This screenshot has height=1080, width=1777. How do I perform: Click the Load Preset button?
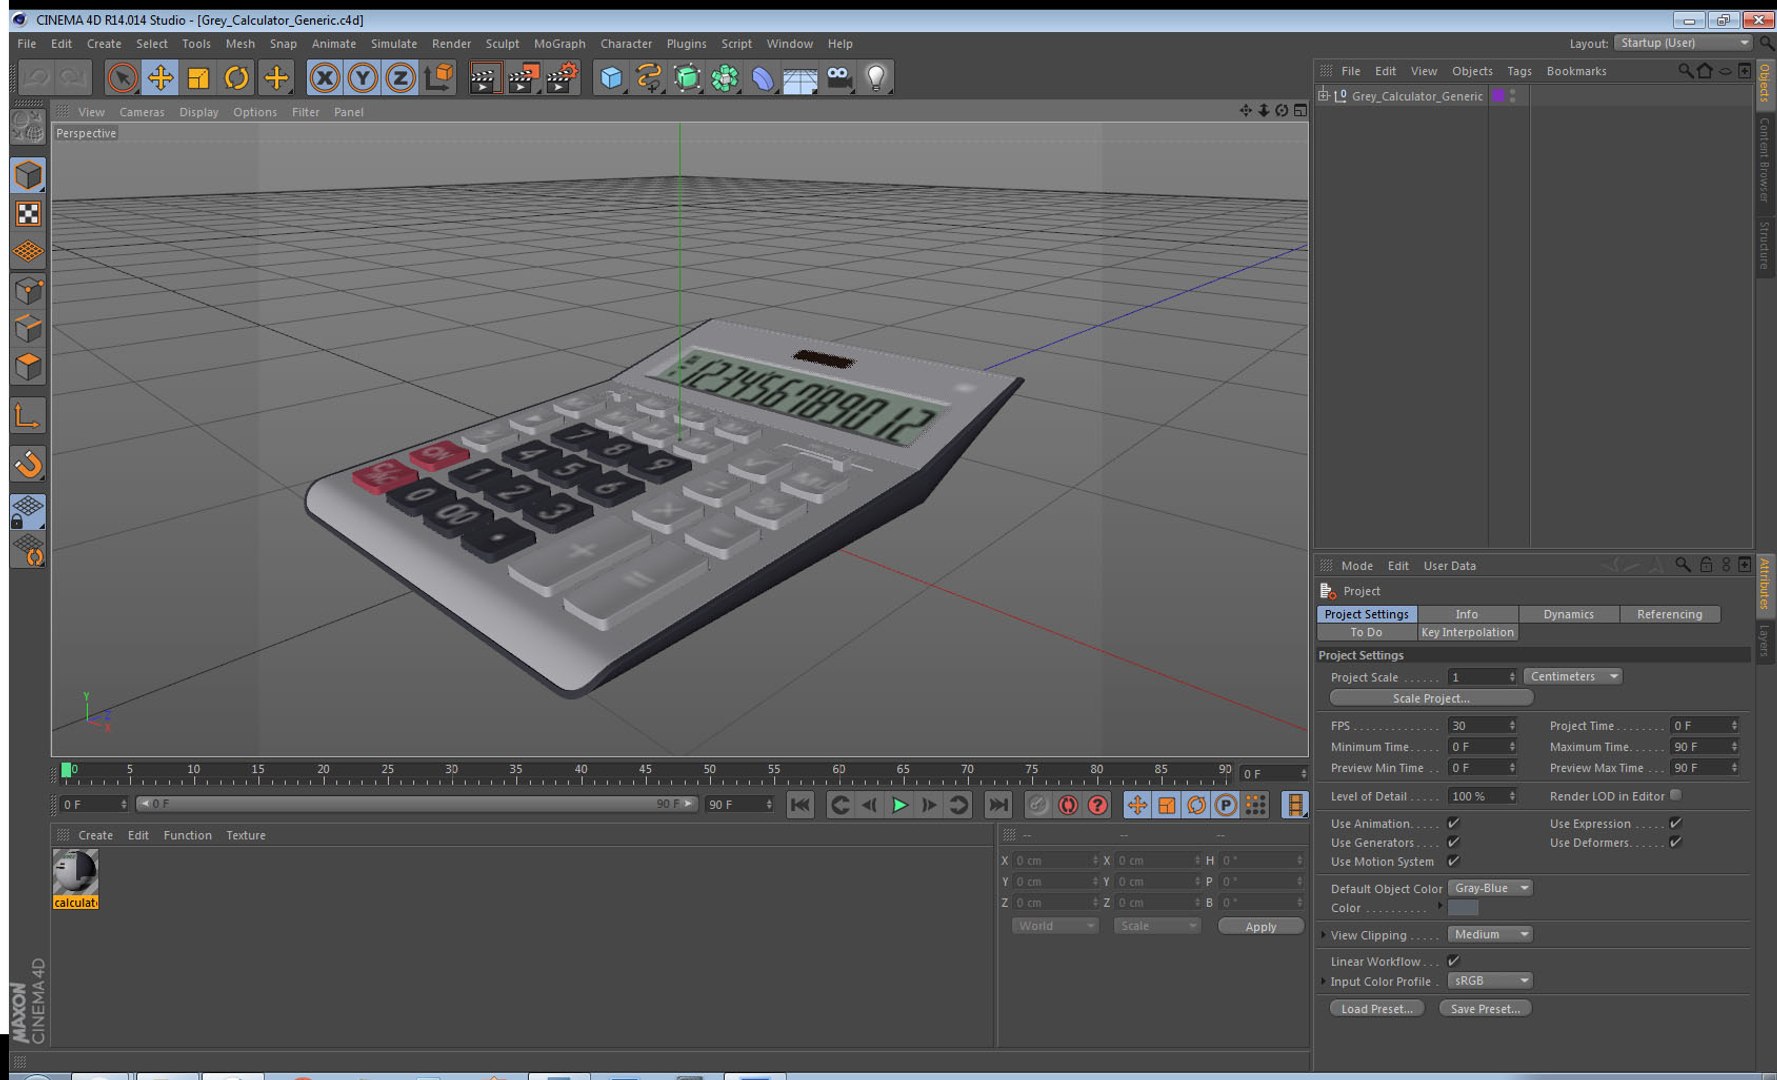pyautogui.click(x=1377, y=1009)
